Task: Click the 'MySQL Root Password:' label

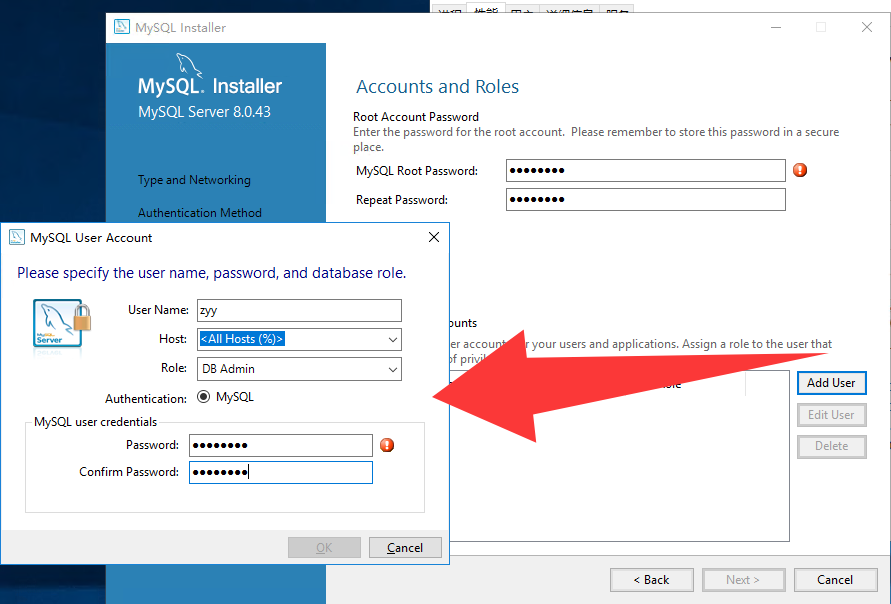Action: tap(417, 170)
